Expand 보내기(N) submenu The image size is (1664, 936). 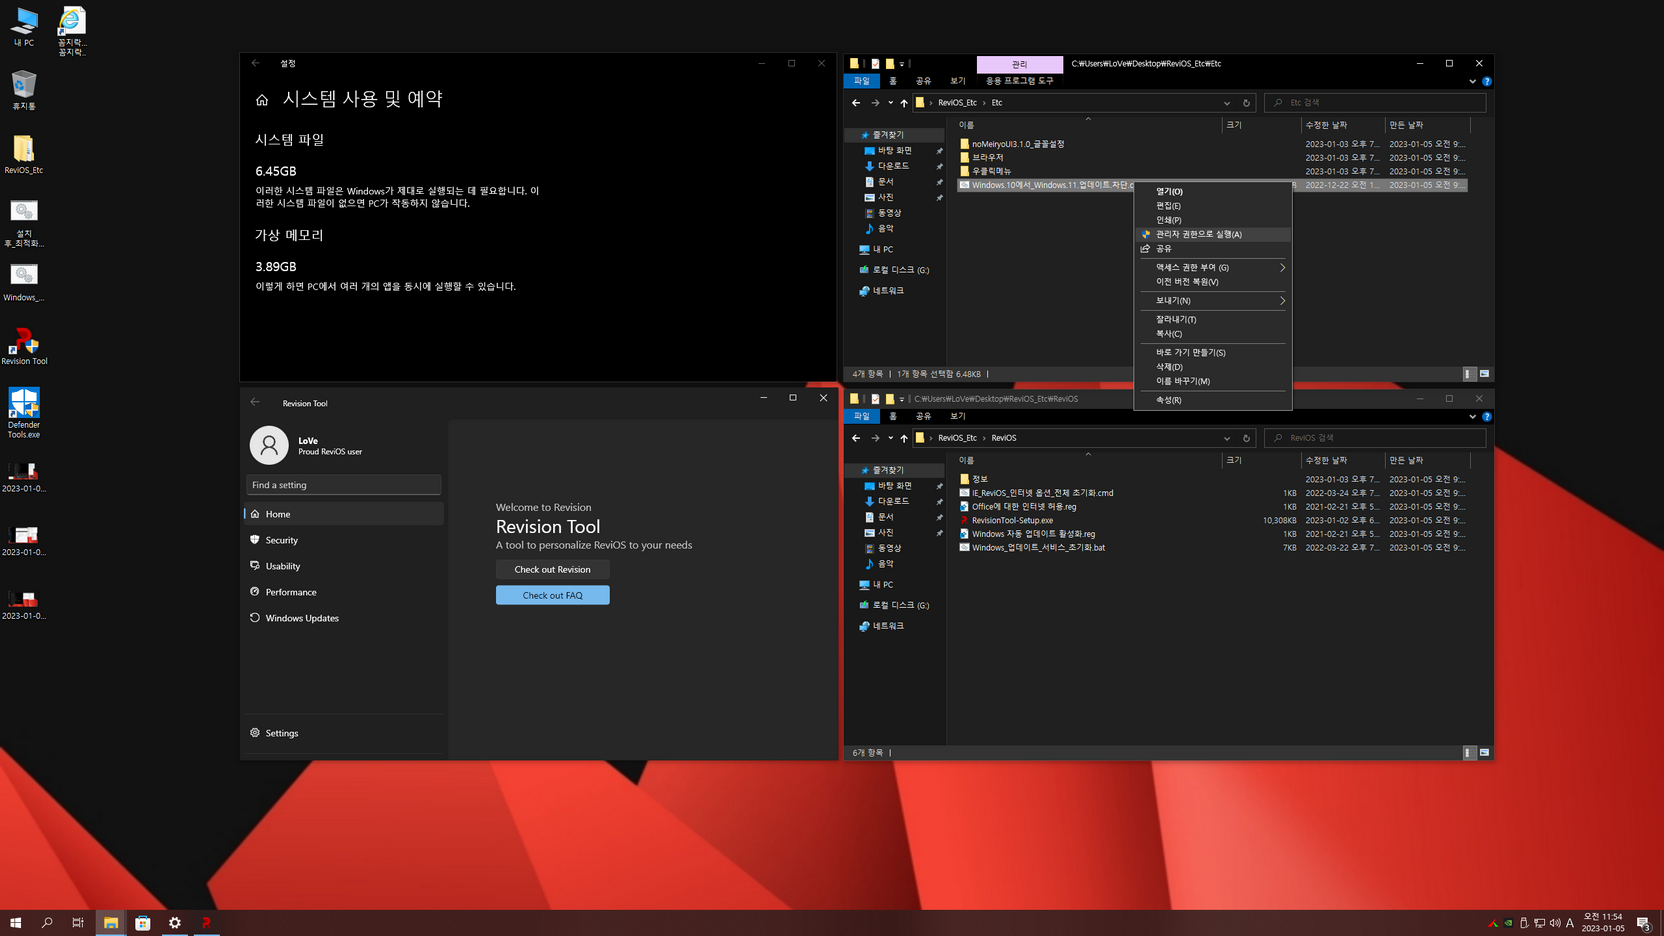click(x=1213, y=300)
